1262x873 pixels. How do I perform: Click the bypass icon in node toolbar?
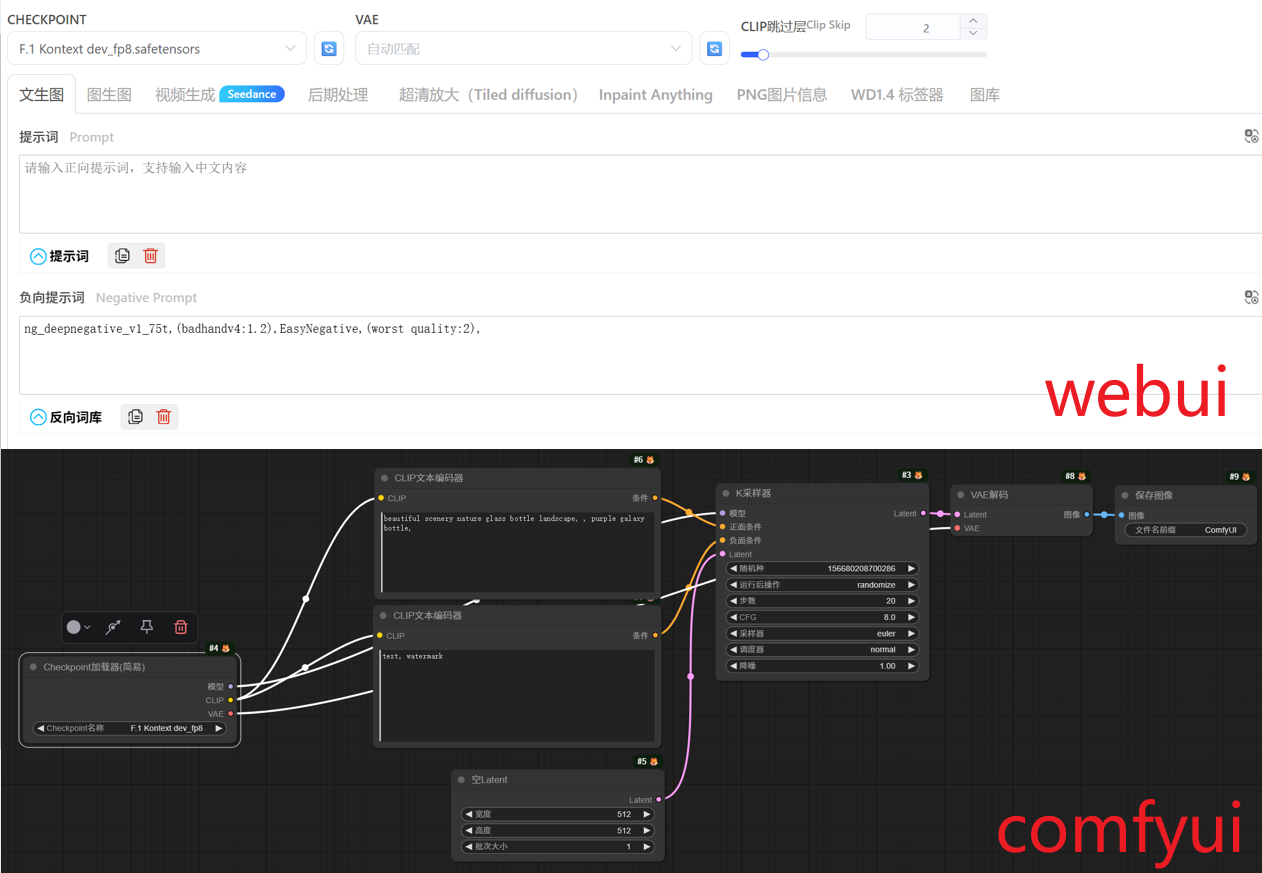tap(113, 627)
